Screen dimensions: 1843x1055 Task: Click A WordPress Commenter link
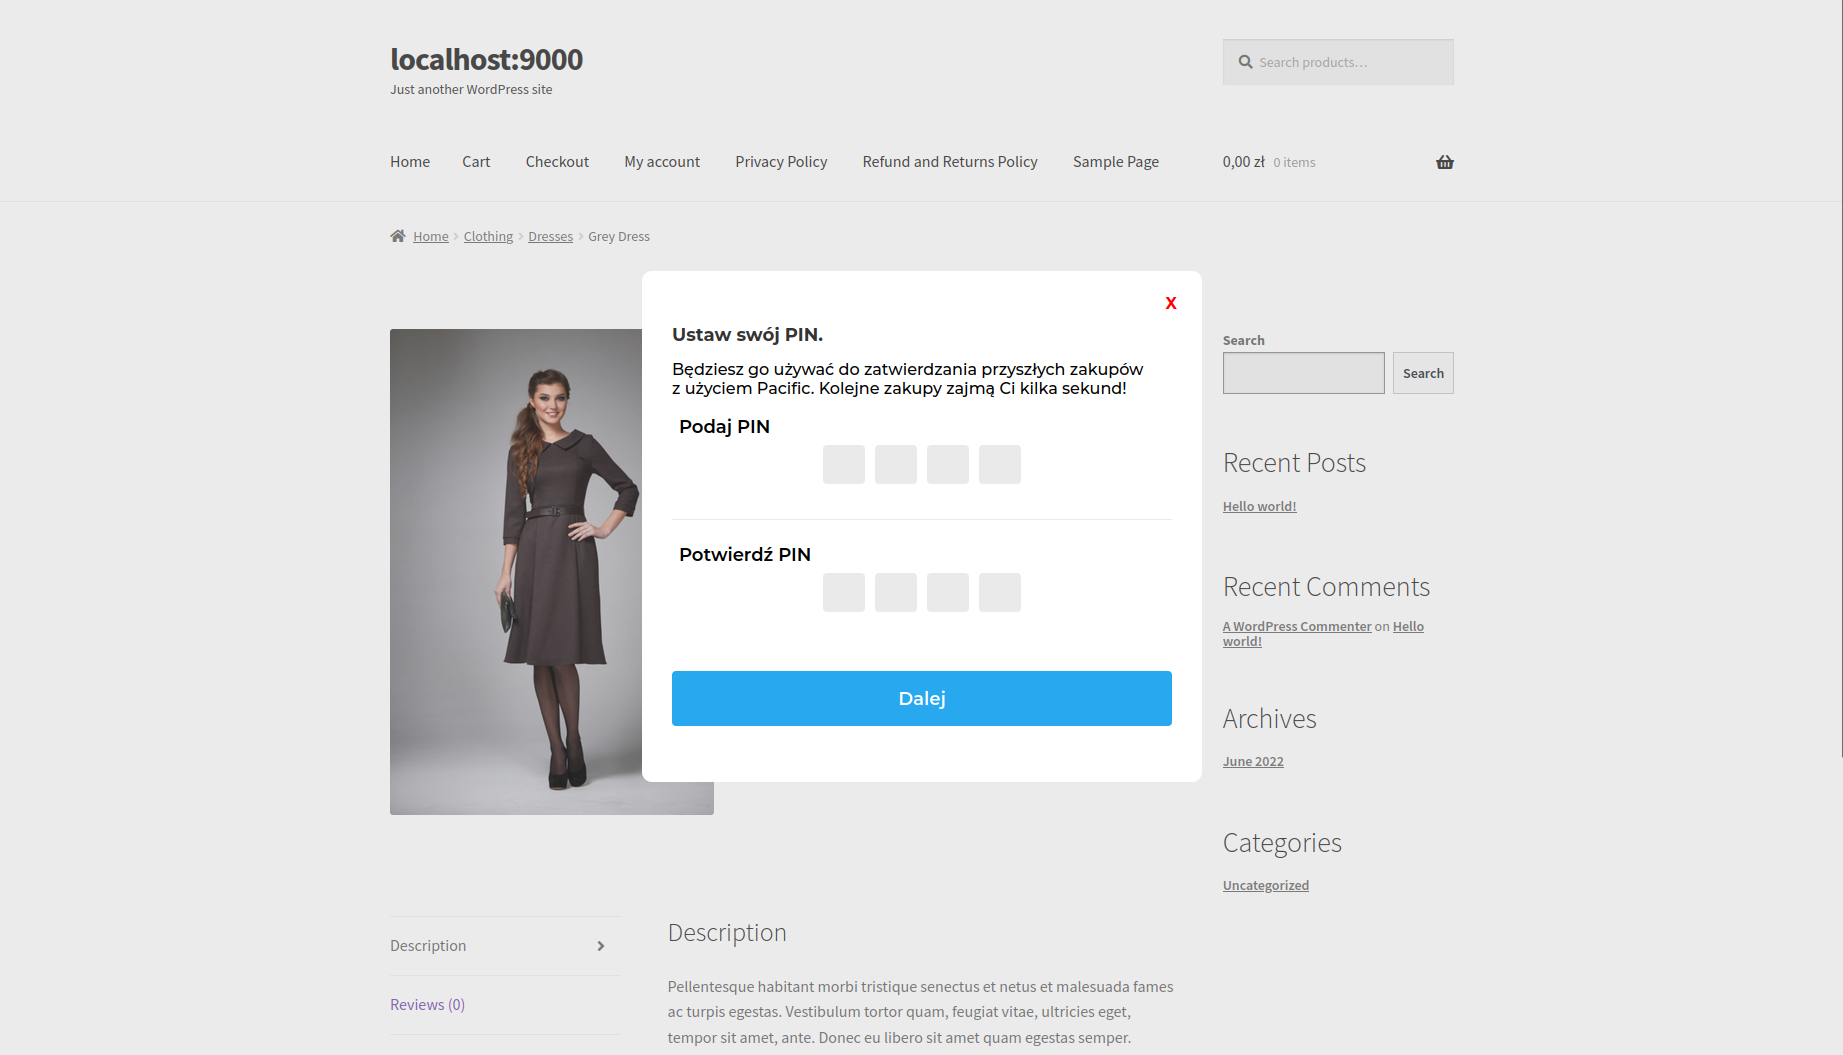1297,627
